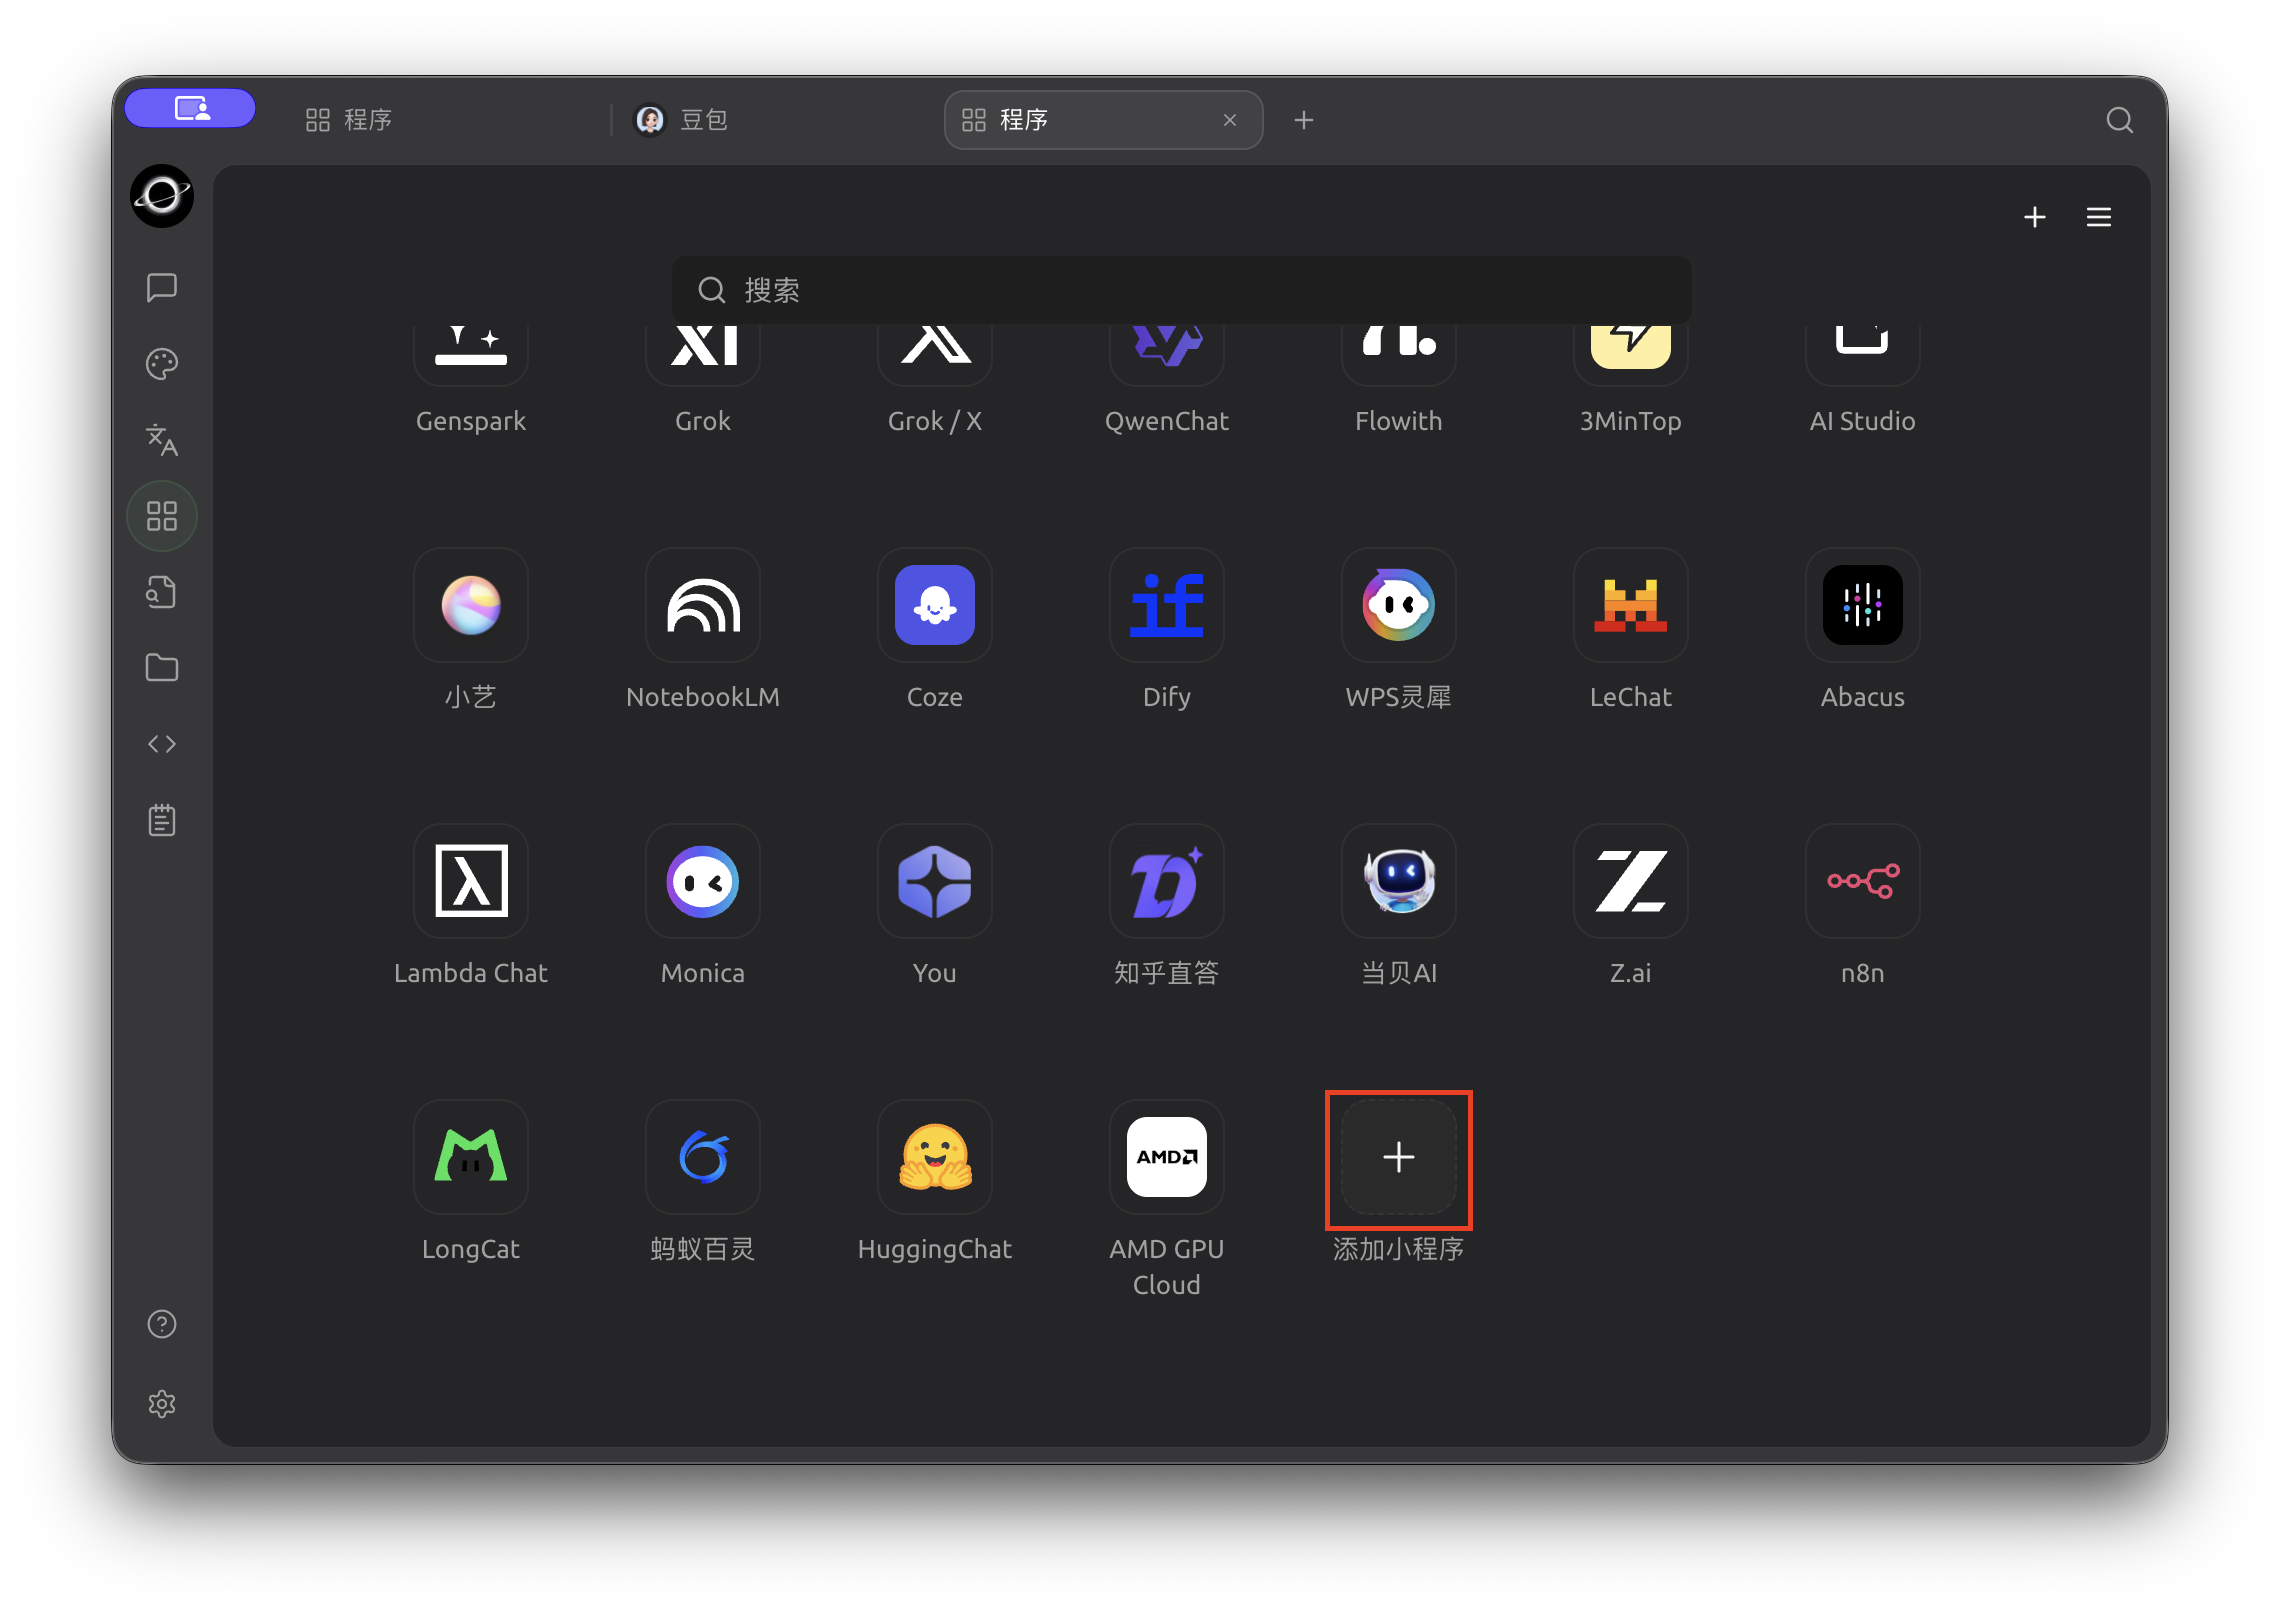This screenshot has width=2280, height=1612.
Task: Focus the 搜索 search field
Action: pyautogui.click(x=1181, y=290)
